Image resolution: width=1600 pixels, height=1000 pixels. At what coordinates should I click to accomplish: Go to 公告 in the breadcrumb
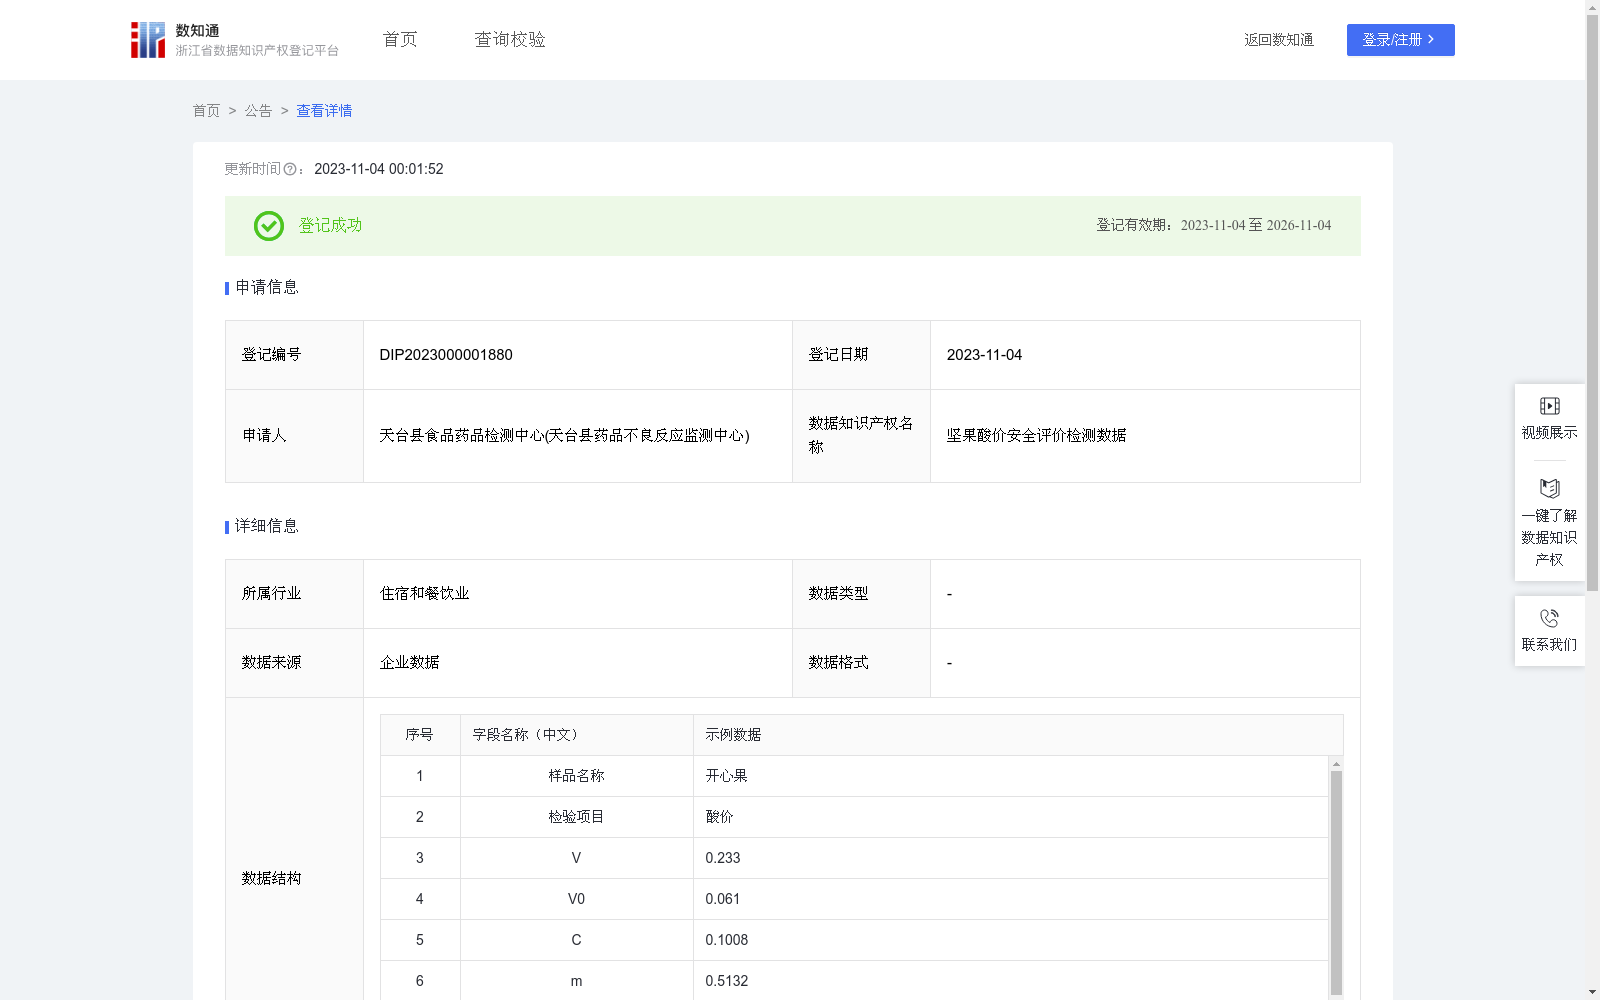[x=258, y=111]
